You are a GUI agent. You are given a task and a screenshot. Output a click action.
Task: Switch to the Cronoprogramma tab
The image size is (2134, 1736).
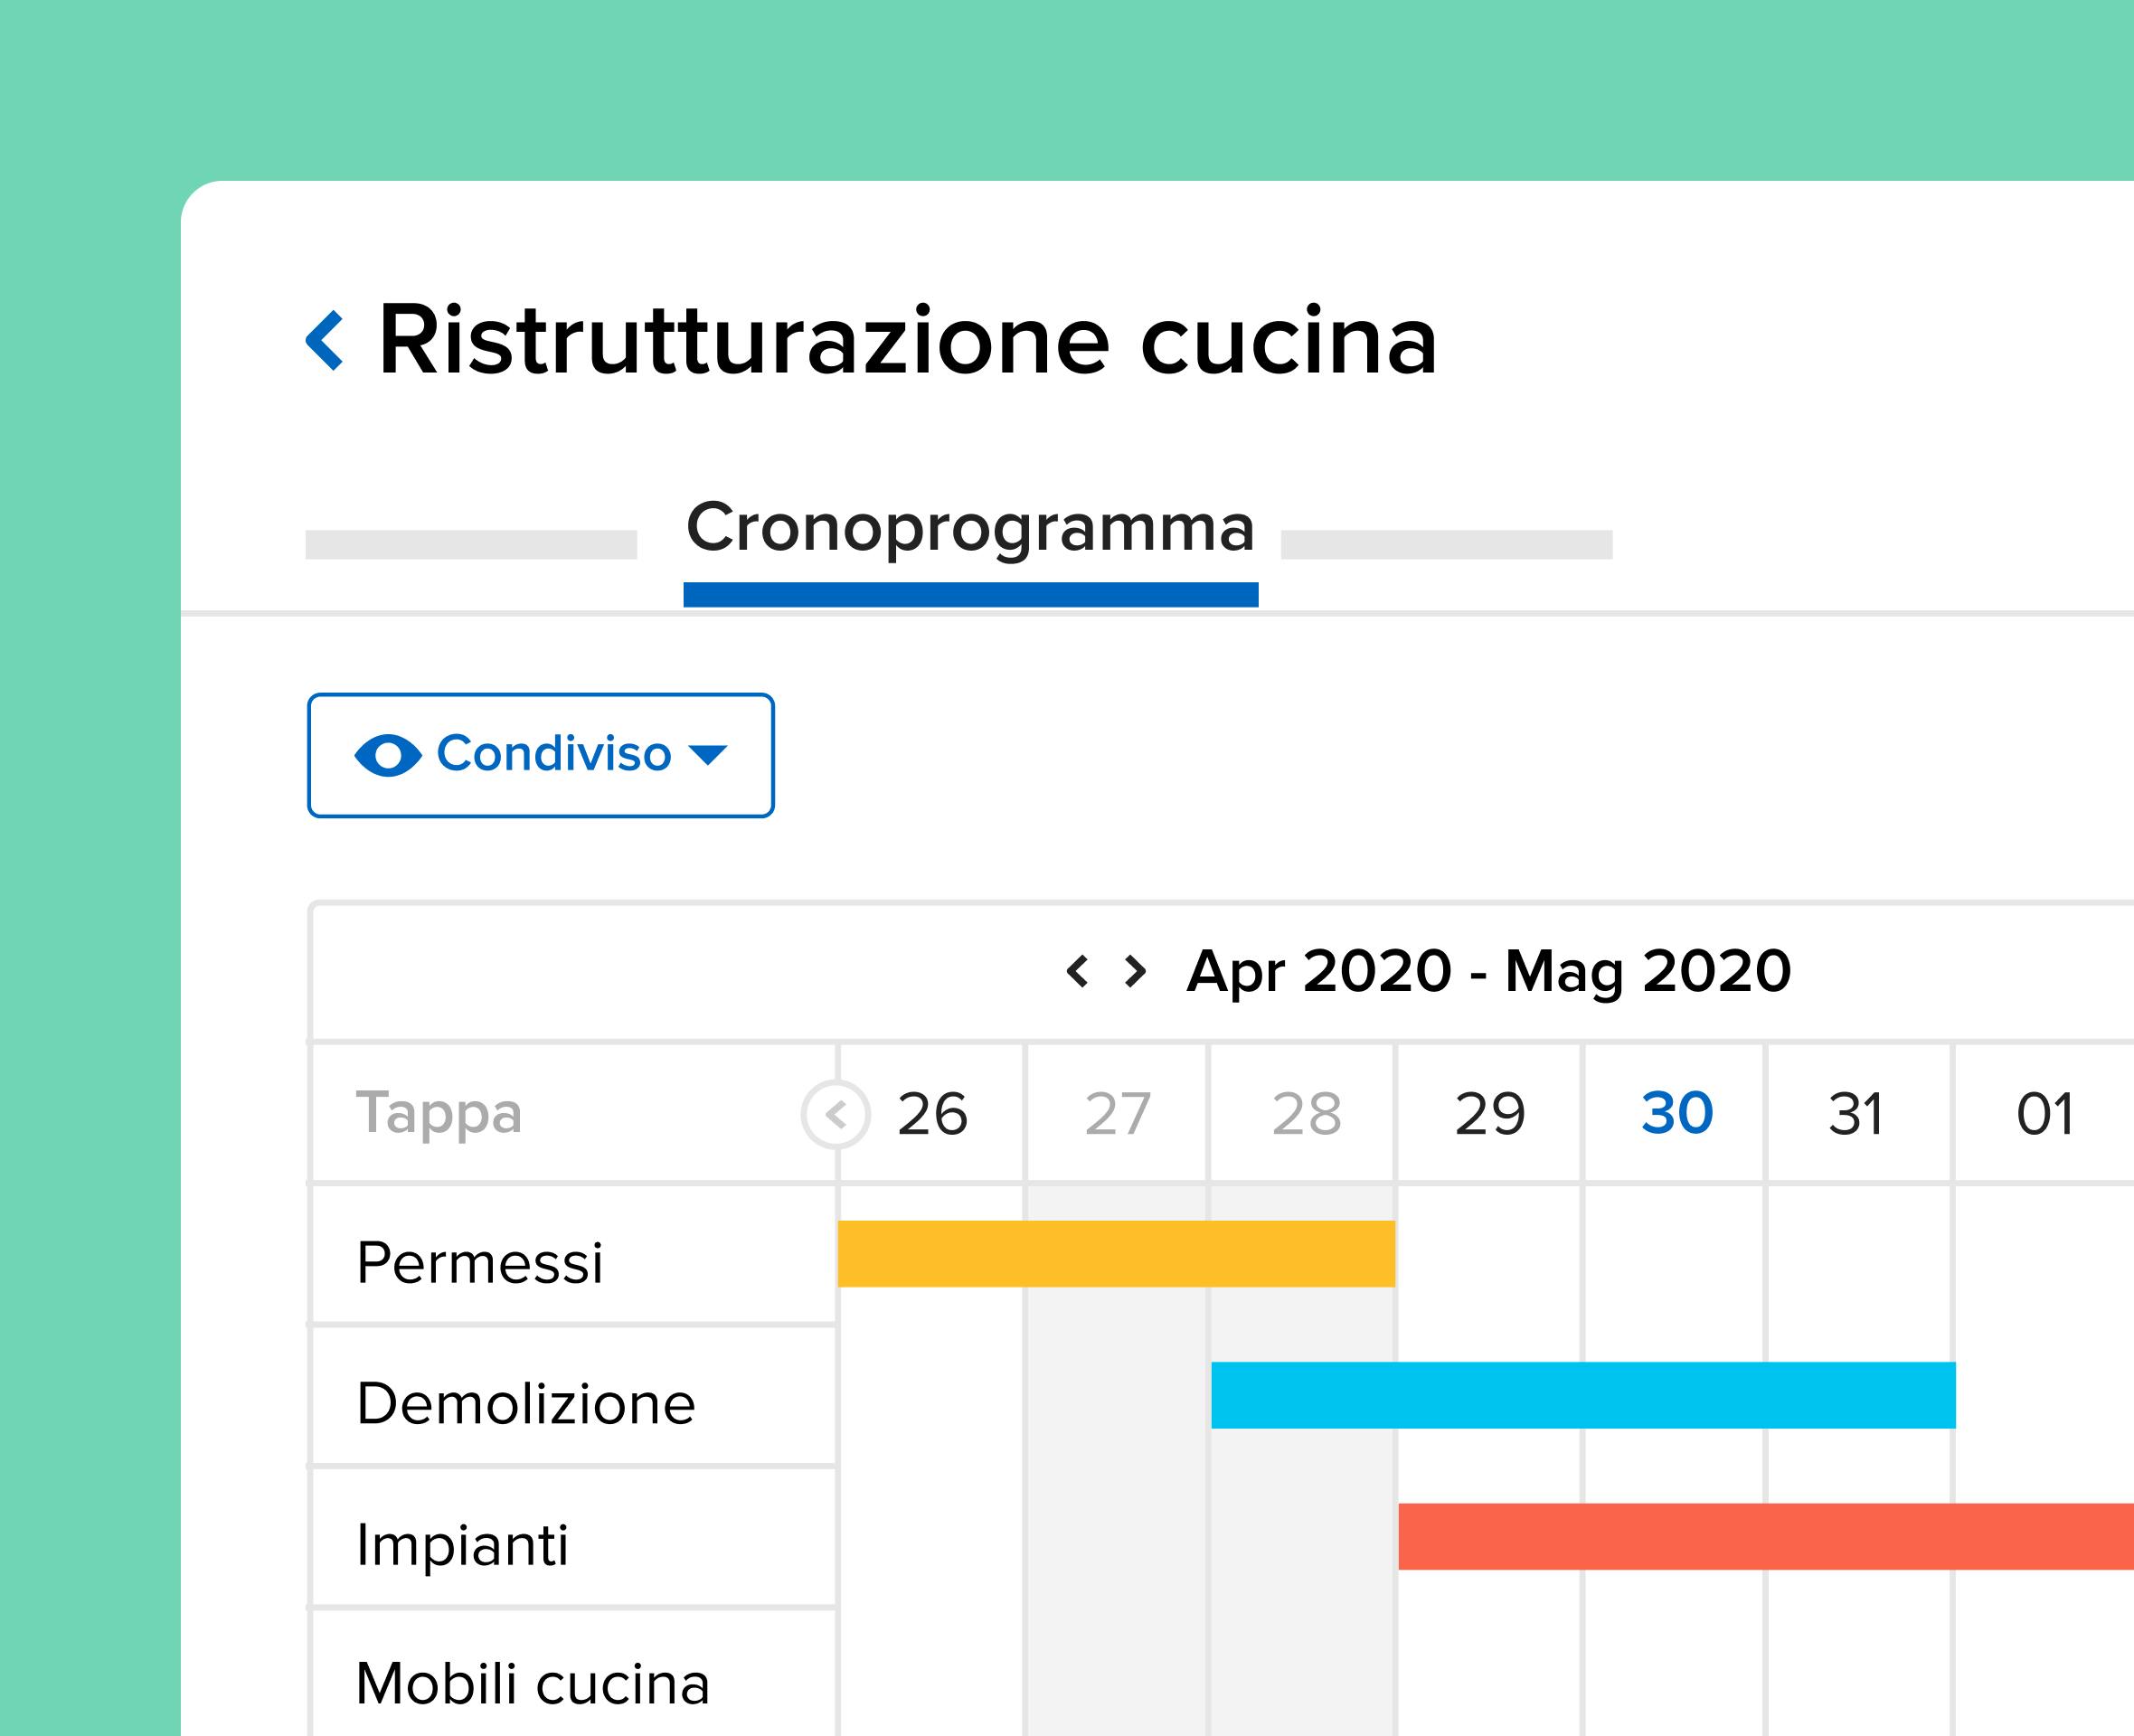[970, 528]
